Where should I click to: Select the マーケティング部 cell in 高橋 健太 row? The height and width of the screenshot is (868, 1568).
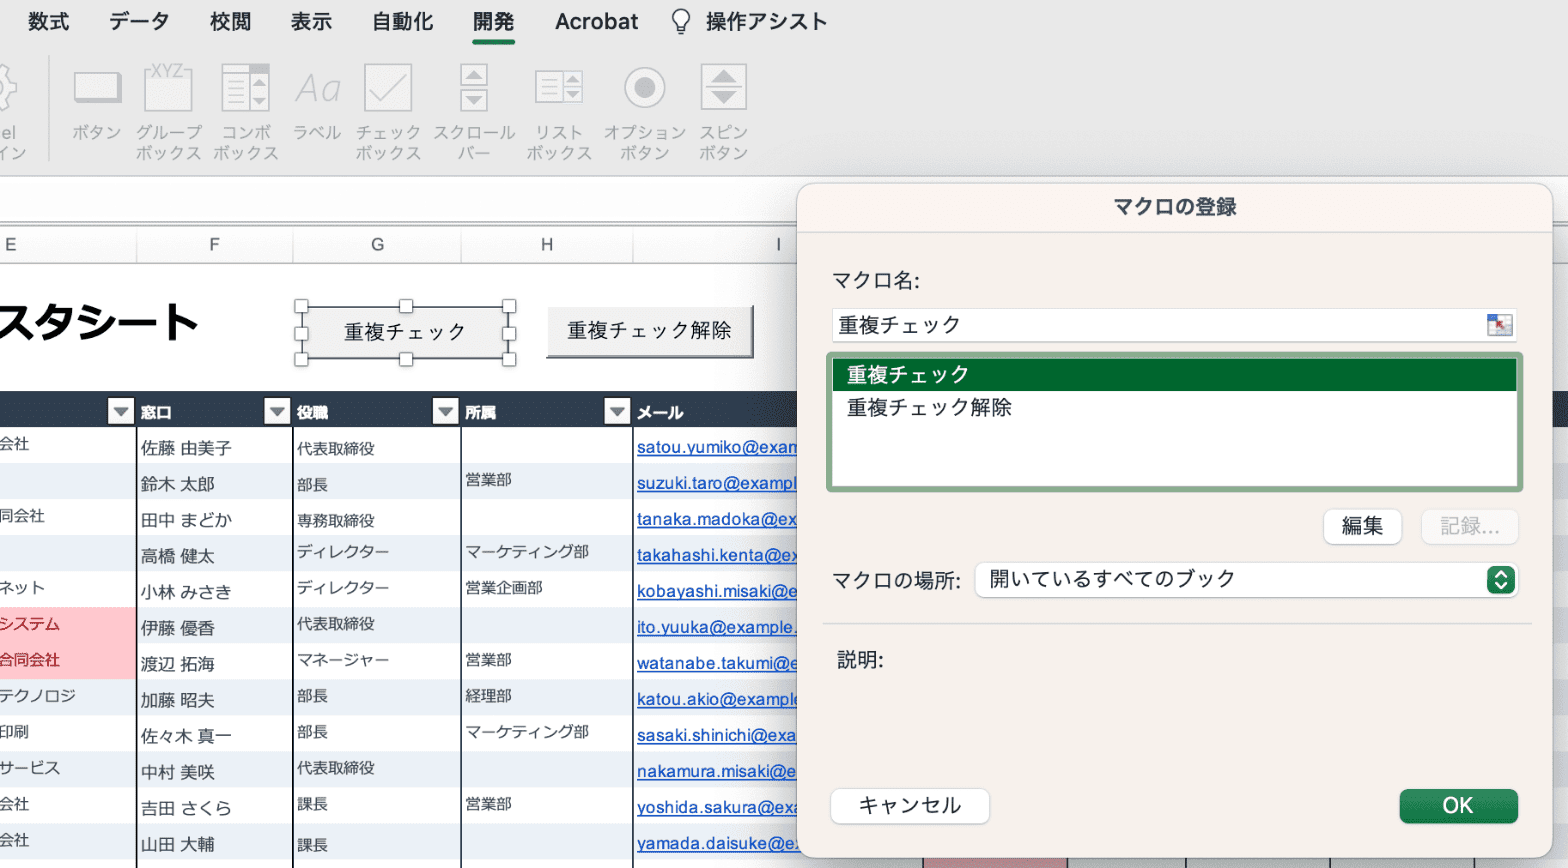tap(547, 553)
